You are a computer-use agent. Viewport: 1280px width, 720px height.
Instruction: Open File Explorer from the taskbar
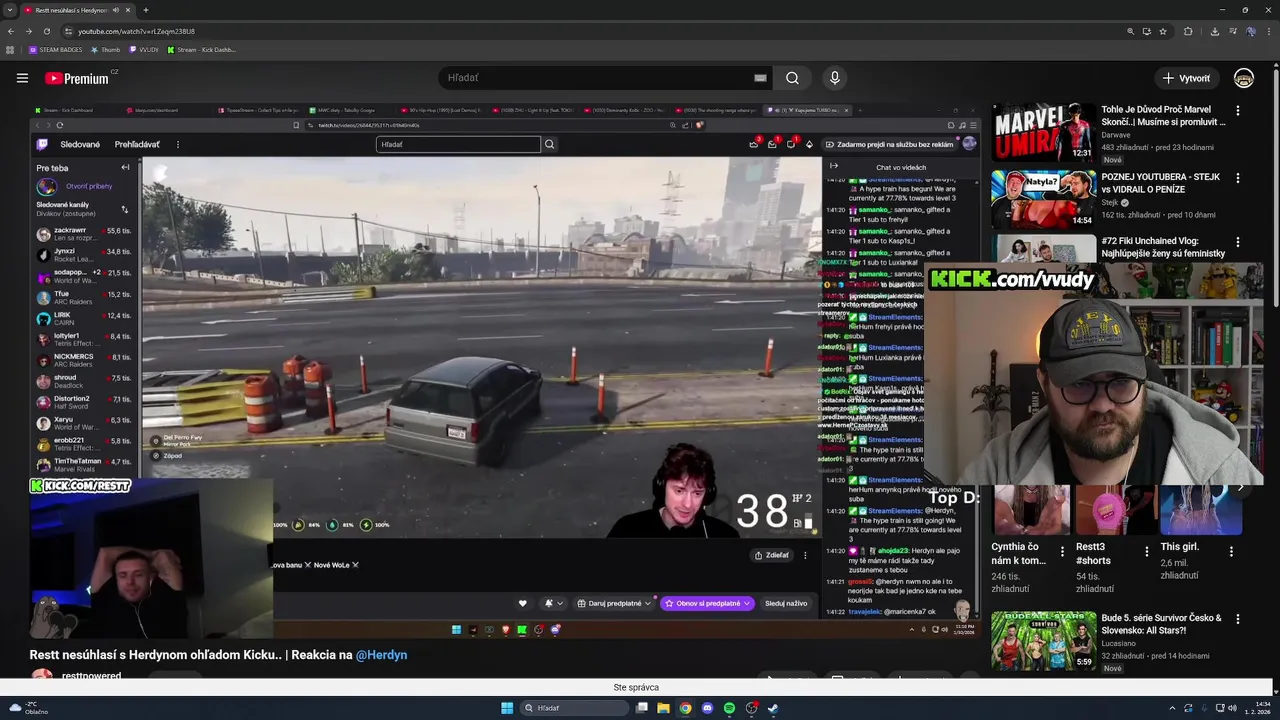pyautogui.click(x=663, y=708)
